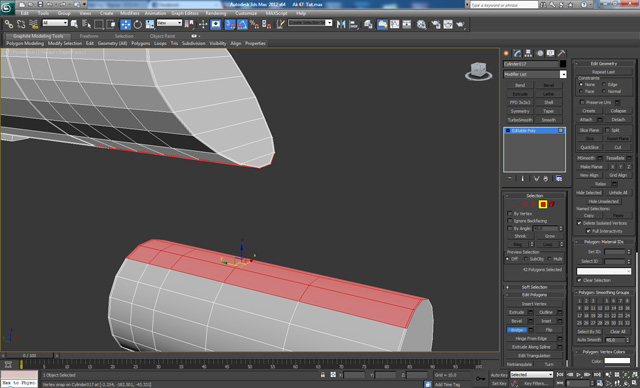Image resolution: width=640 pixels, height=388 pixels.
Task: Switch to the Utilities hammer panel
Action: (x=562, y=53)
